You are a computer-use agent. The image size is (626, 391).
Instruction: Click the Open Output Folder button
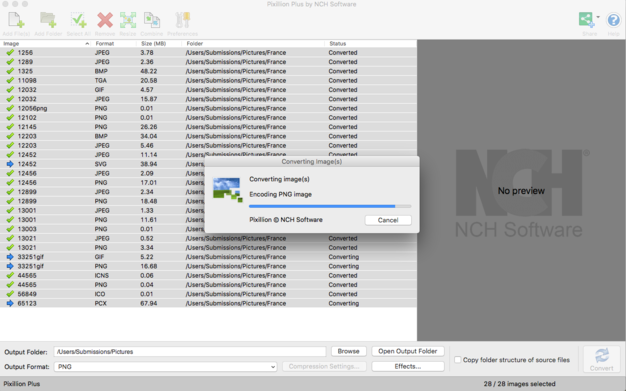click(408, 351)
